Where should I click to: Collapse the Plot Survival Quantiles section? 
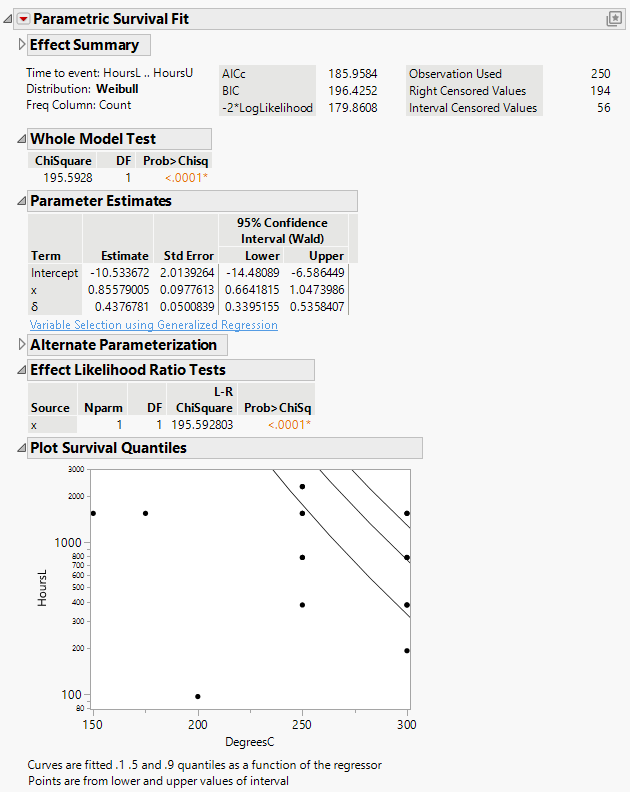coord(22,448)
